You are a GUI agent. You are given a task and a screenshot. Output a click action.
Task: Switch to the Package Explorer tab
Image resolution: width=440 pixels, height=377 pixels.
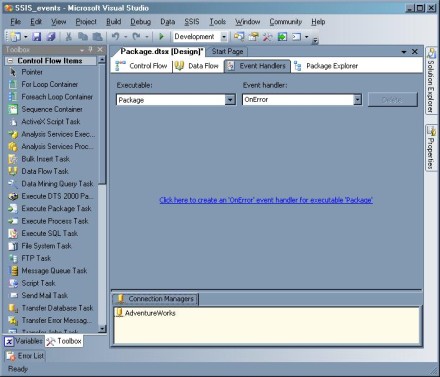326,66
